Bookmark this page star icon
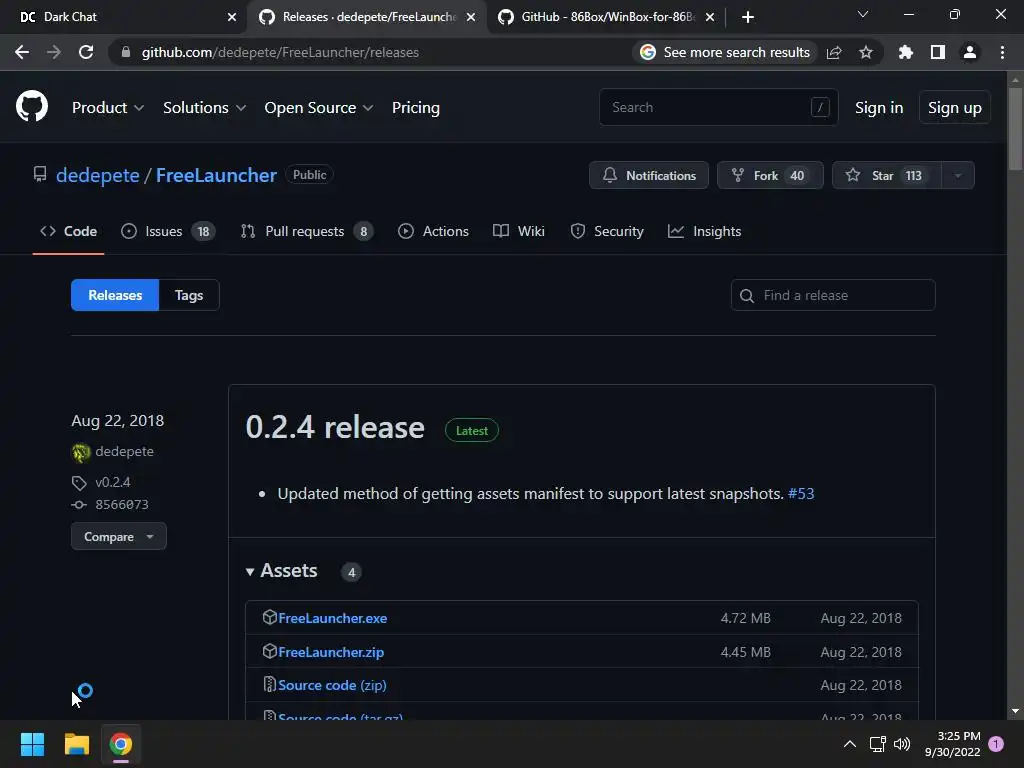 point(866,52)
